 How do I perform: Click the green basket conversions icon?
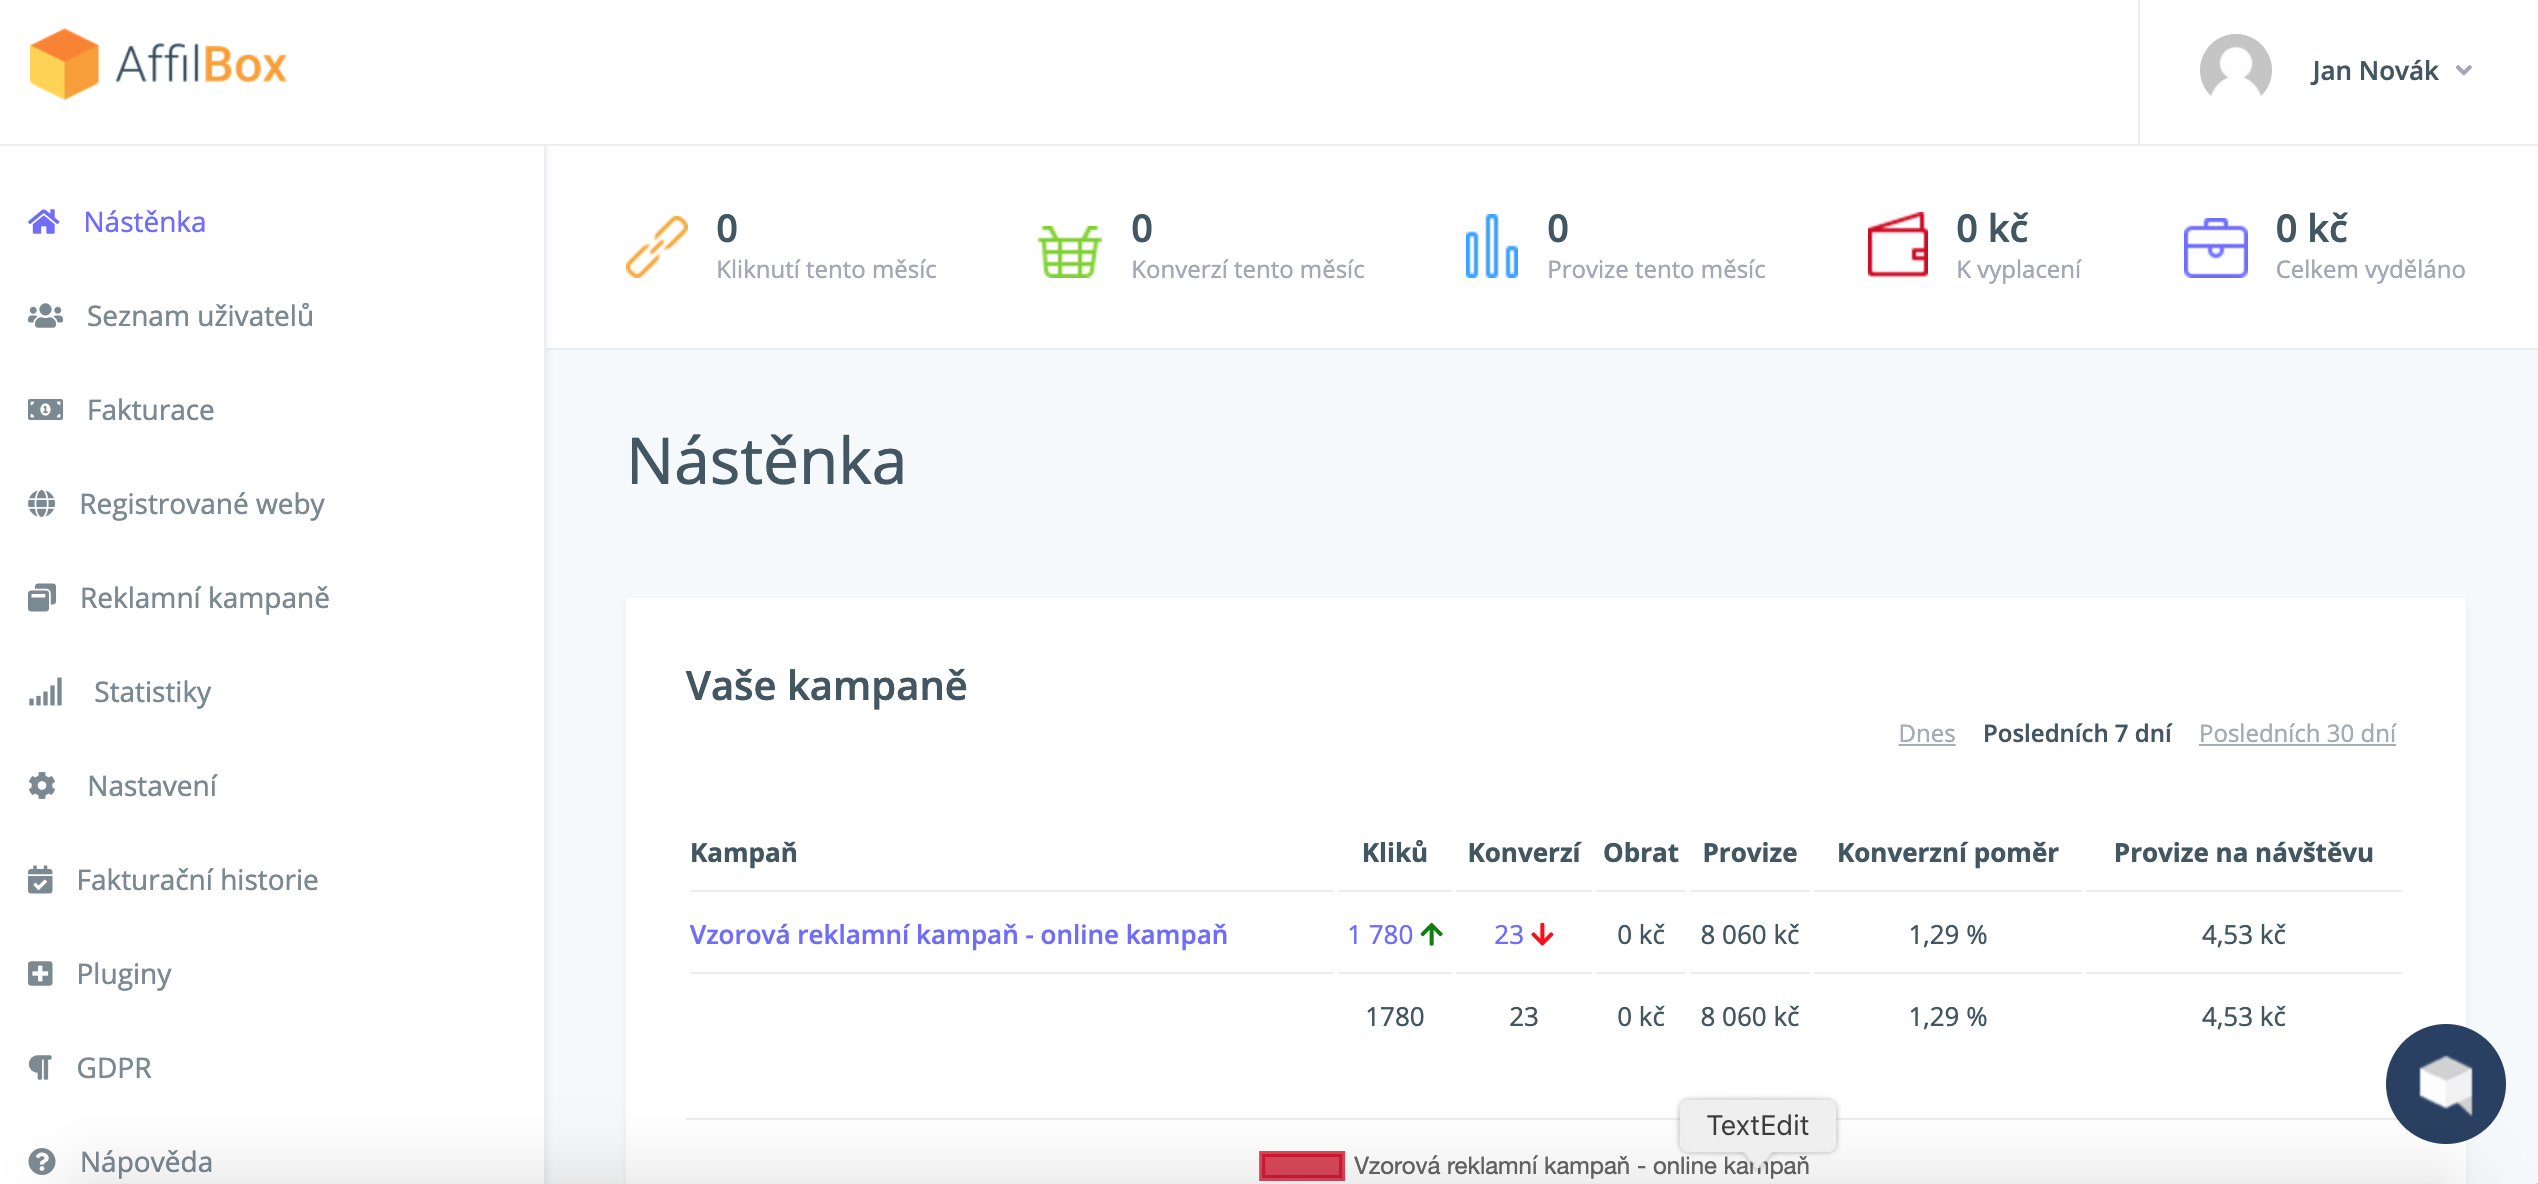pyautogui.click(x=1069, y=250)
